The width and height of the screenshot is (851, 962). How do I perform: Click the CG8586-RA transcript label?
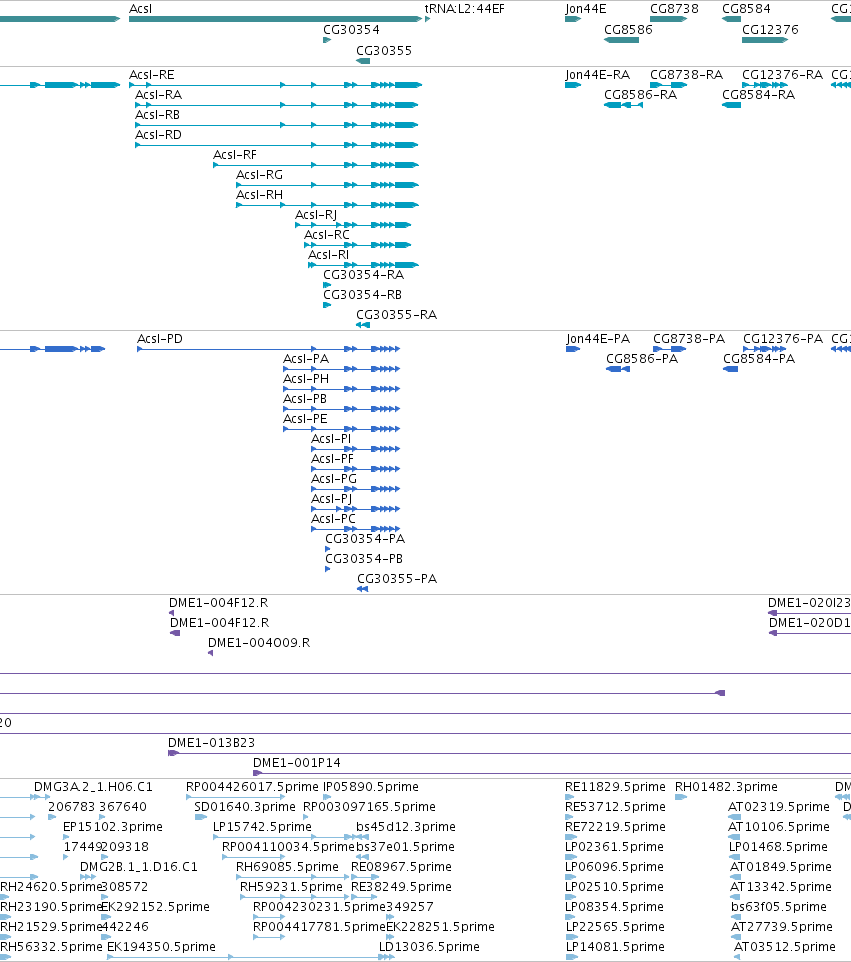641,95
